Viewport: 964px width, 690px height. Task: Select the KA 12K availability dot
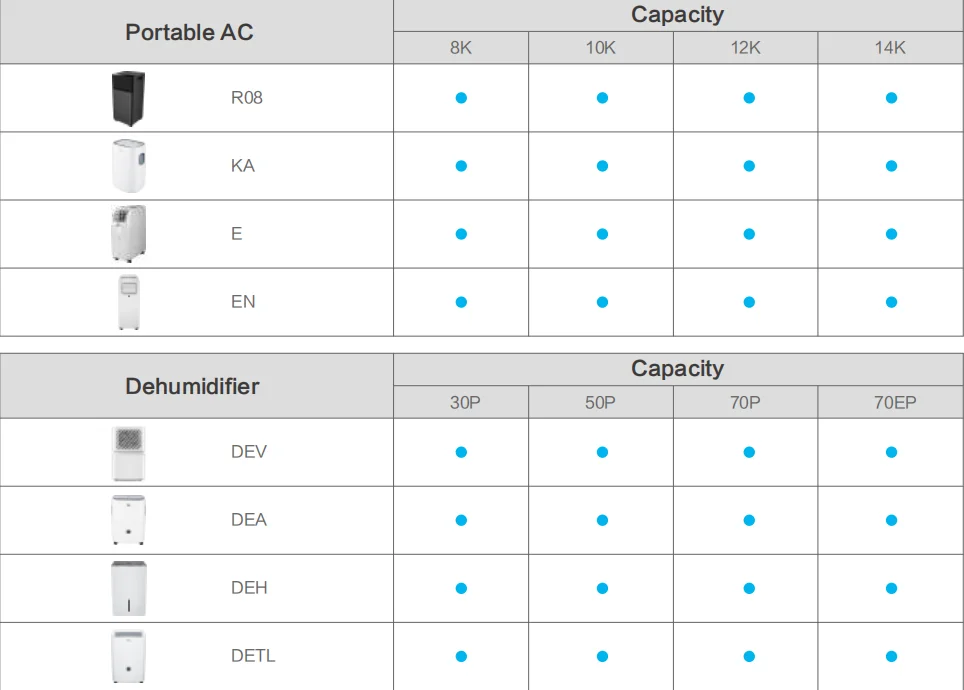tap(749, 166)
